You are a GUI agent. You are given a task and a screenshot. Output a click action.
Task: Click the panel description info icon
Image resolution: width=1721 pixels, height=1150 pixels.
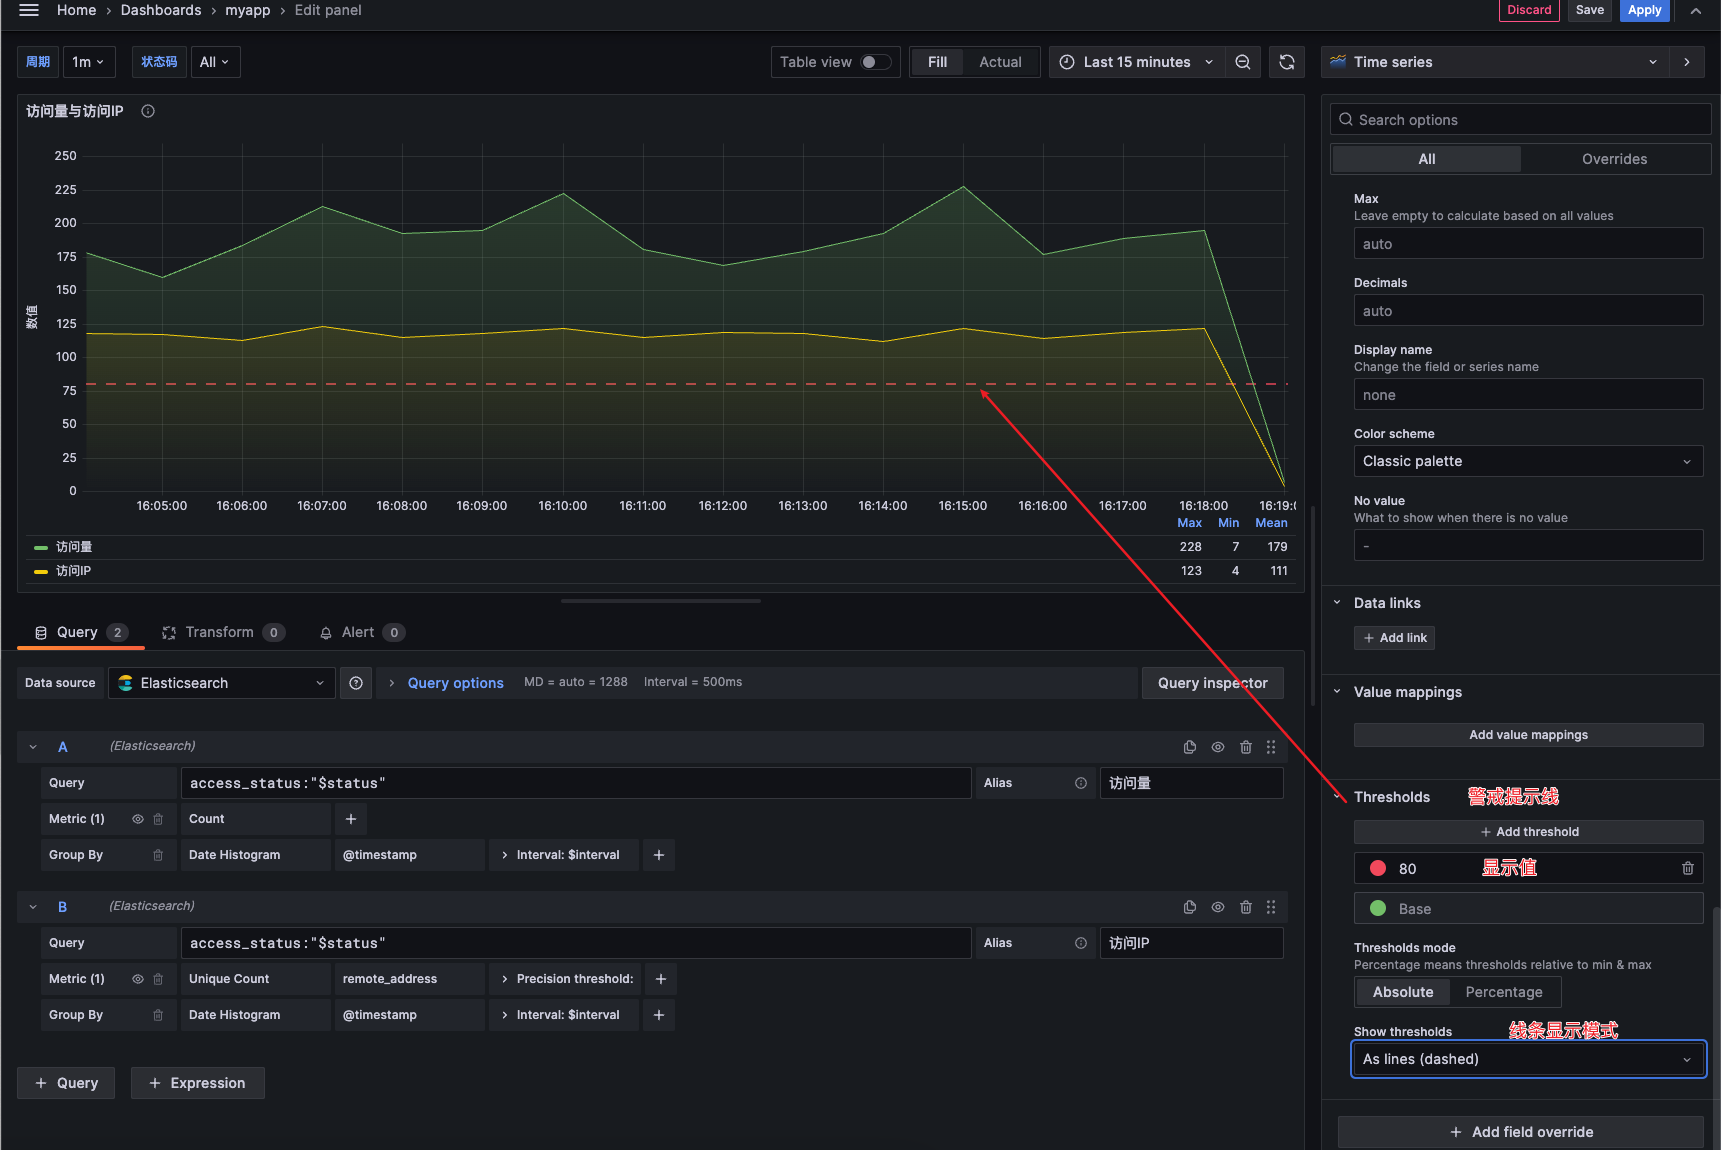point(148,111)
